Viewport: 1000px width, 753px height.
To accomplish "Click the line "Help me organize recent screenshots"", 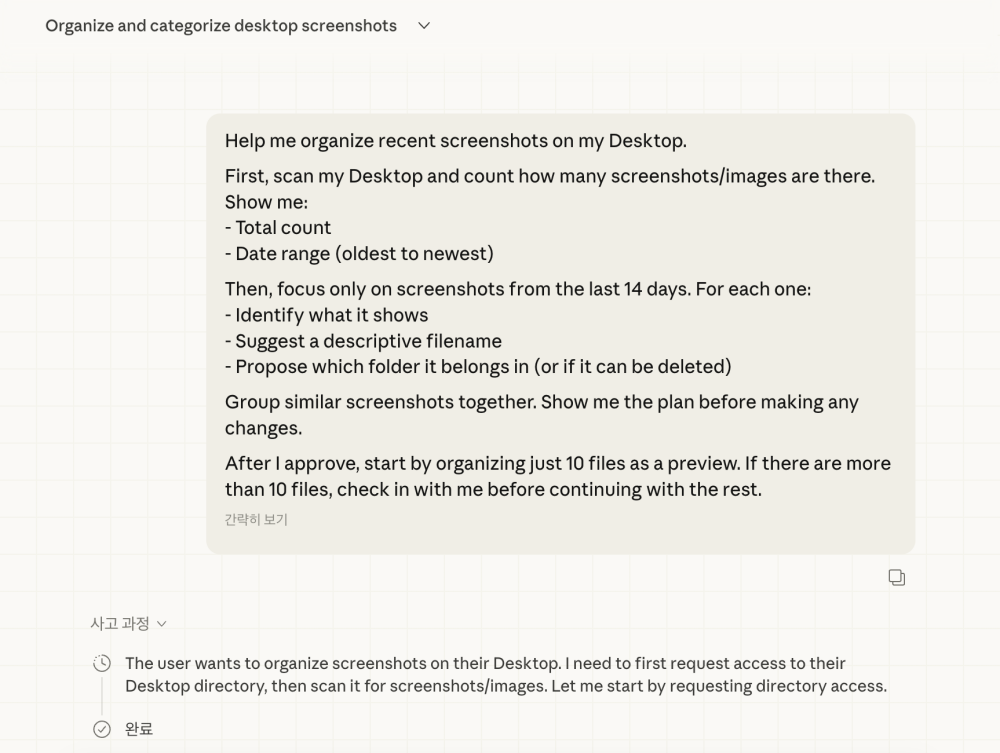I will (x=455, y=141).
